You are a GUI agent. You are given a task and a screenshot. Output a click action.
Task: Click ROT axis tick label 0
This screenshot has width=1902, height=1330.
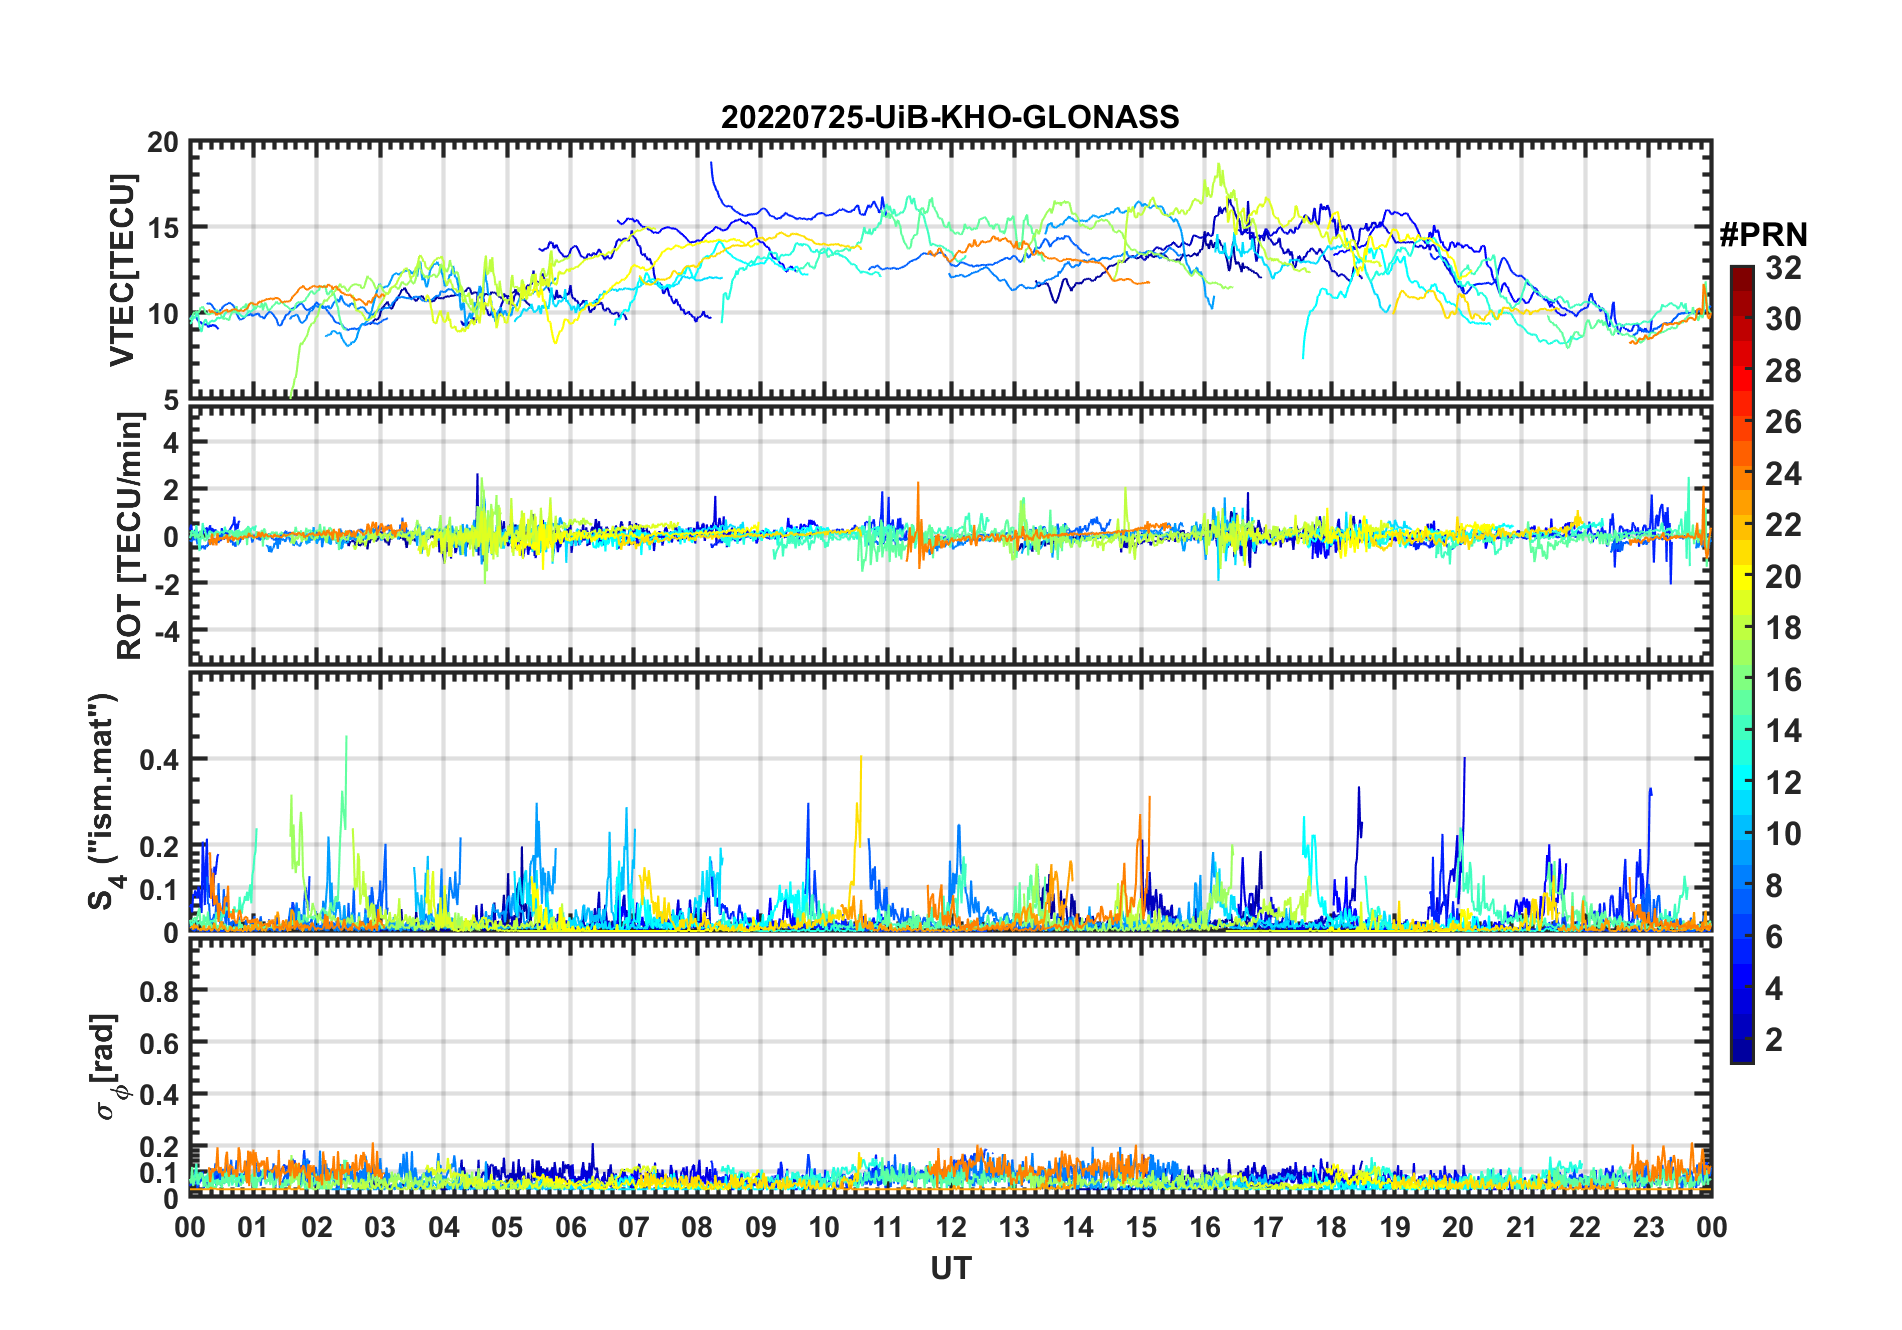[171, 537]
